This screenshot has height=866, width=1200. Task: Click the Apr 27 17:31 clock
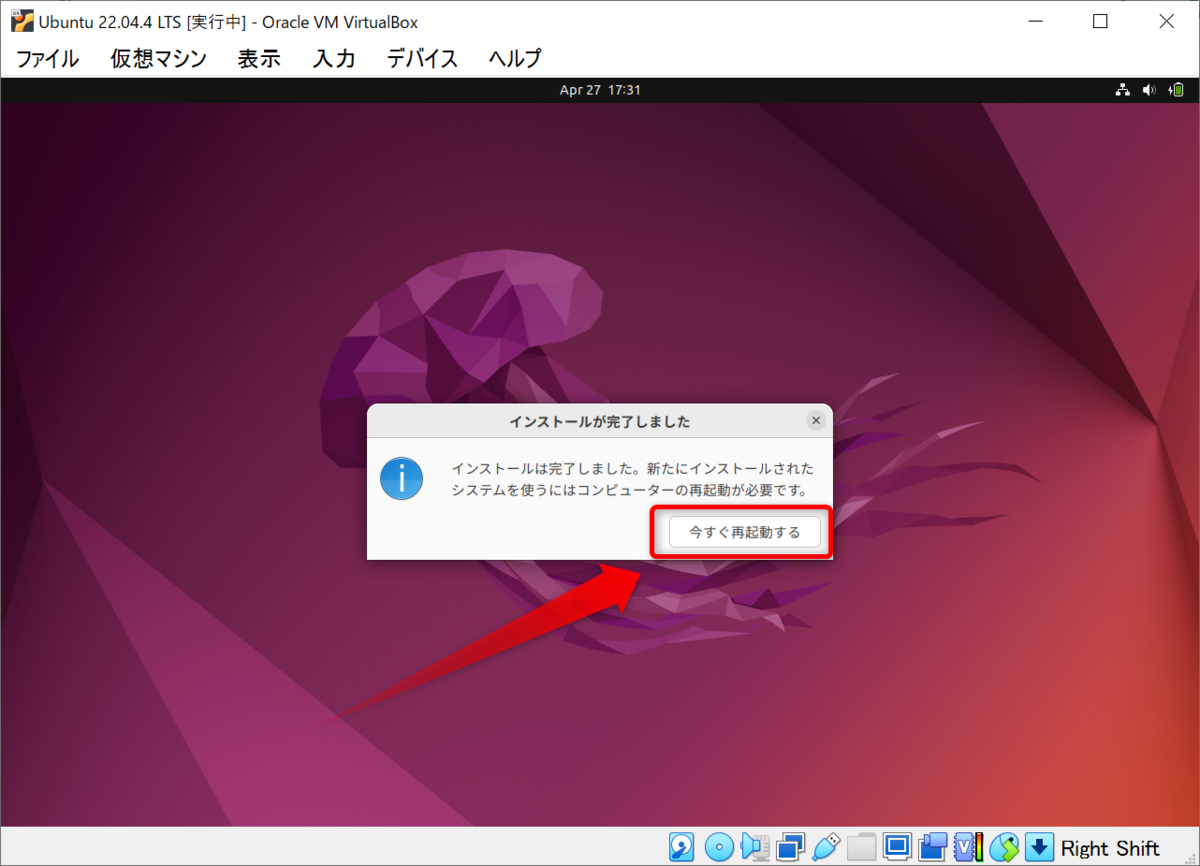click(x=600, y=90)
